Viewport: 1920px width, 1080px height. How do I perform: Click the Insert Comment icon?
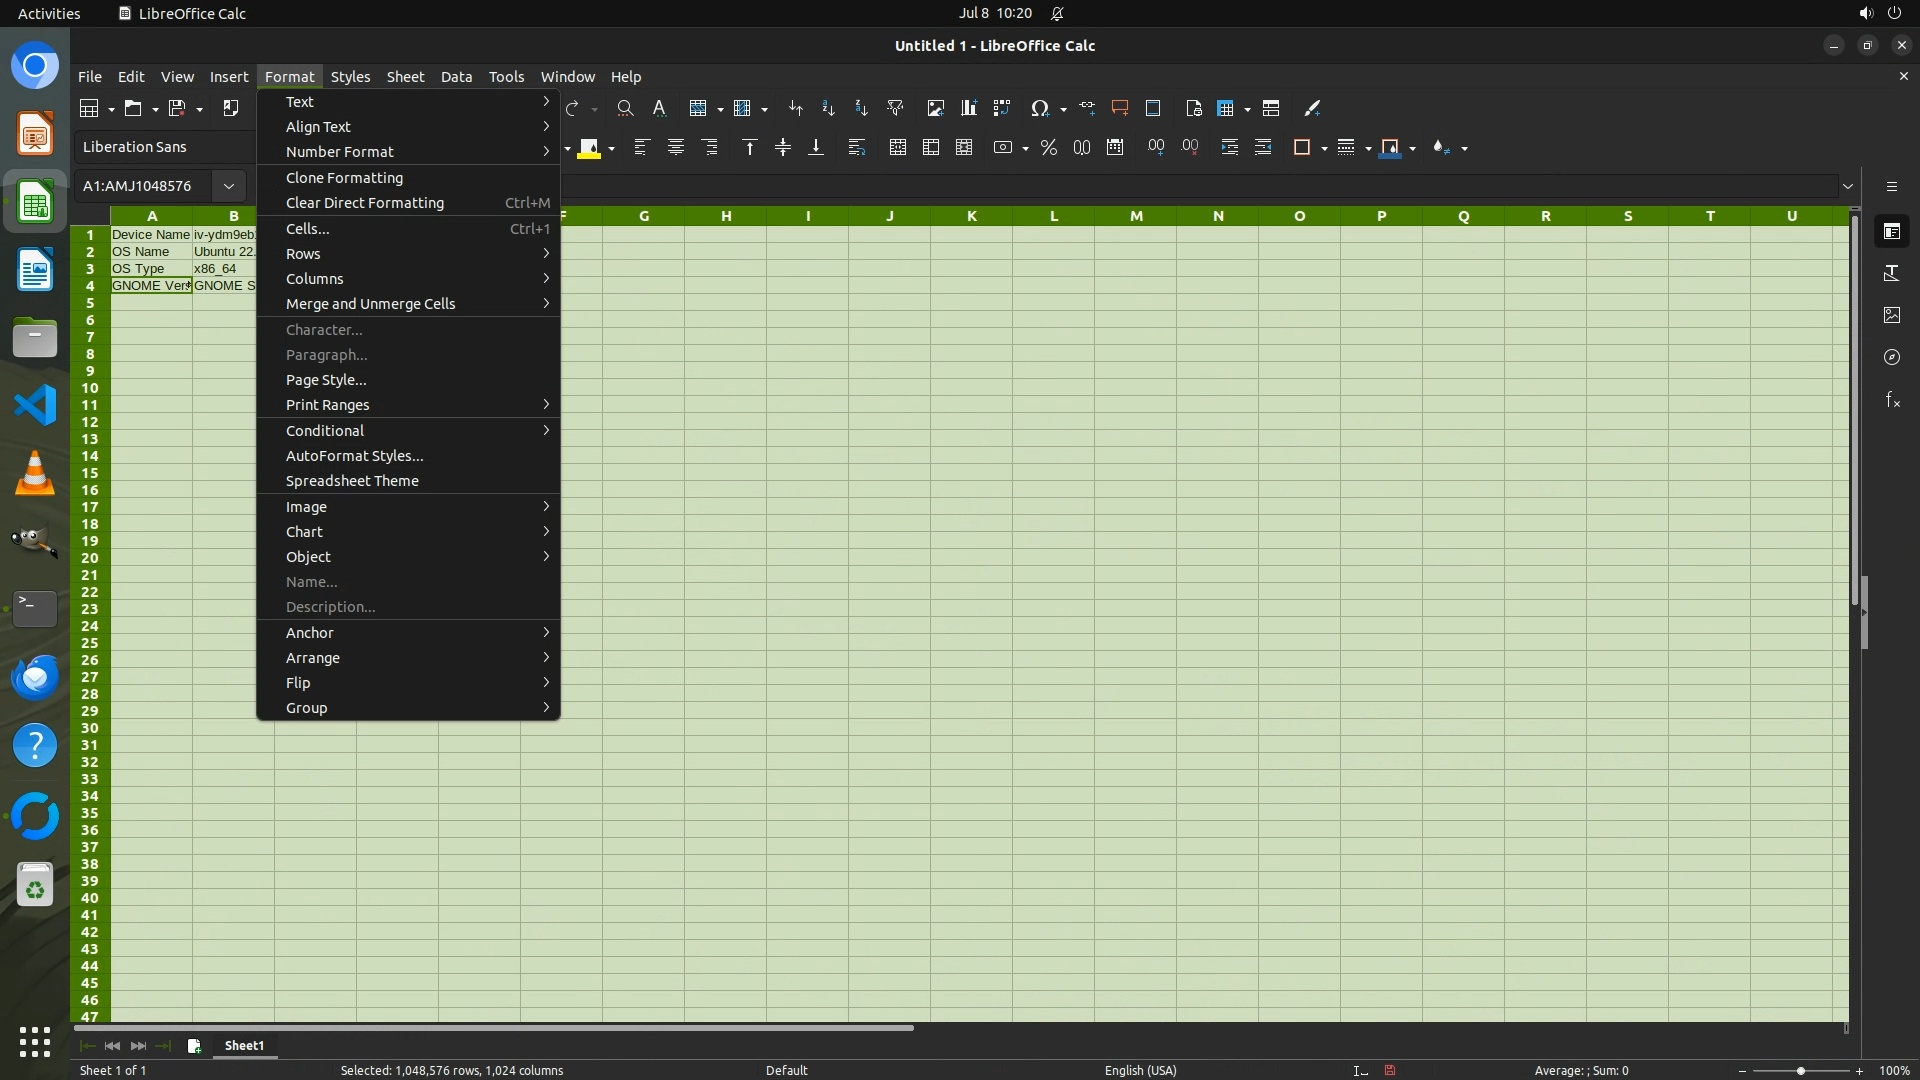[x=1120, y=108]
